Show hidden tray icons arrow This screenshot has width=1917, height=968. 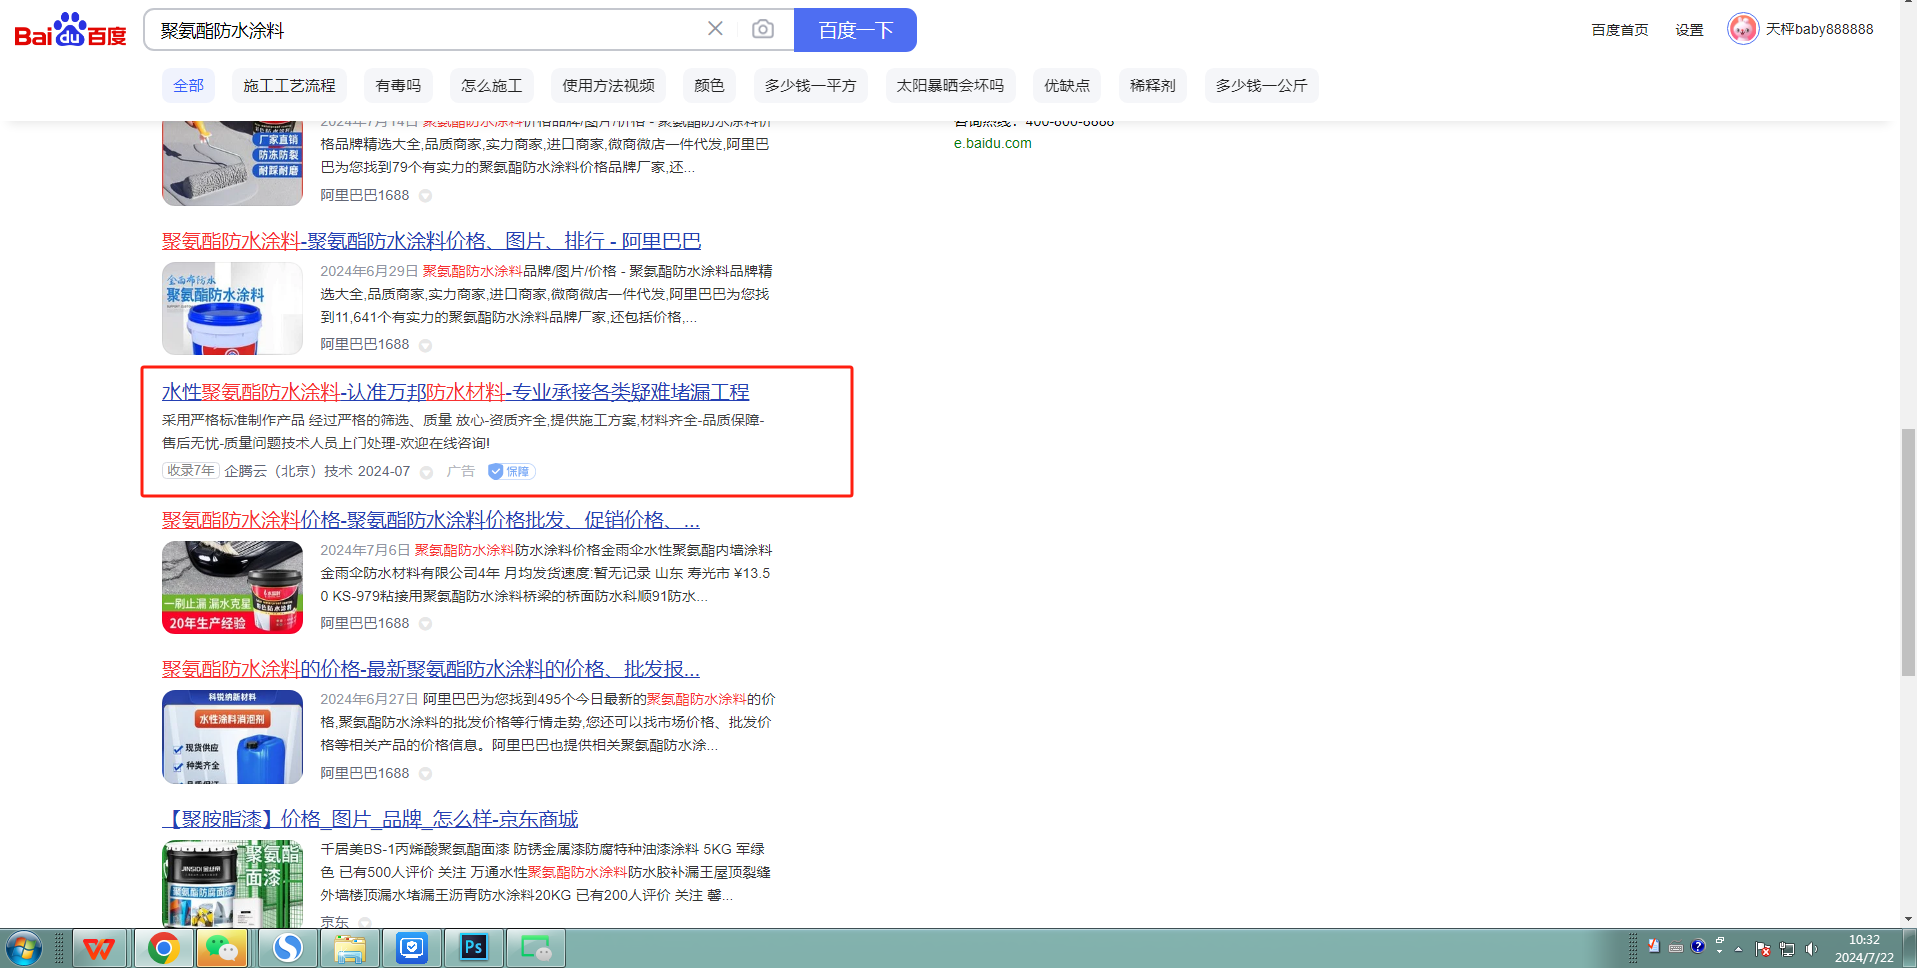click(x=1739, y=949)
